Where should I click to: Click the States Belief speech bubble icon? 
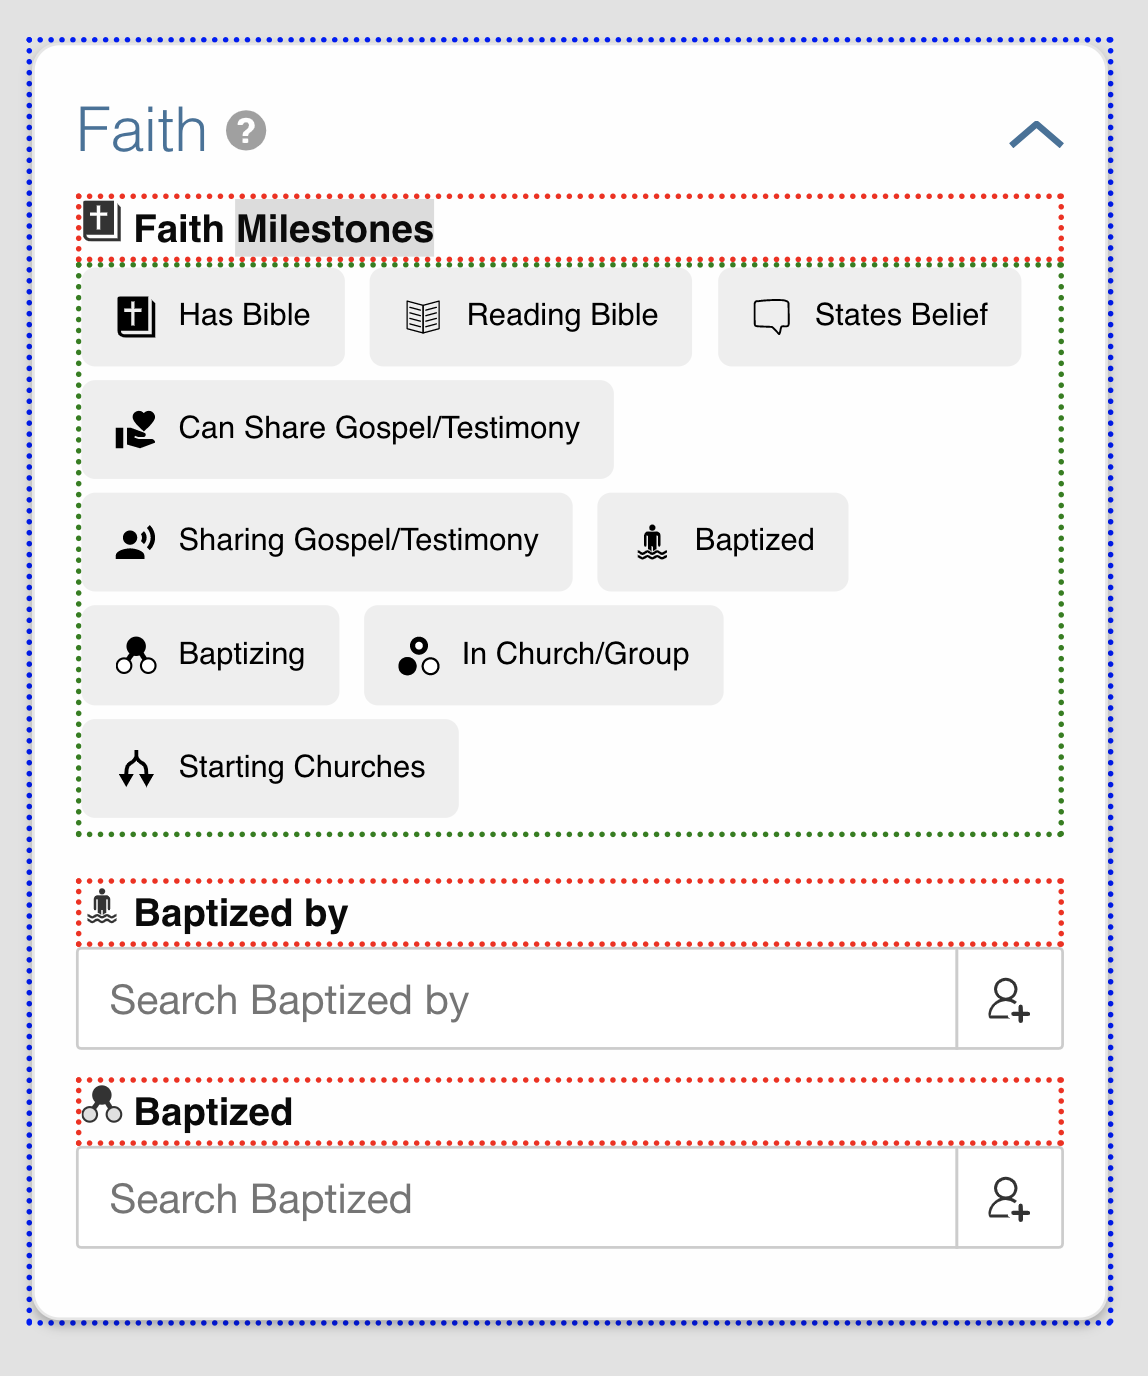coord(771,315)
